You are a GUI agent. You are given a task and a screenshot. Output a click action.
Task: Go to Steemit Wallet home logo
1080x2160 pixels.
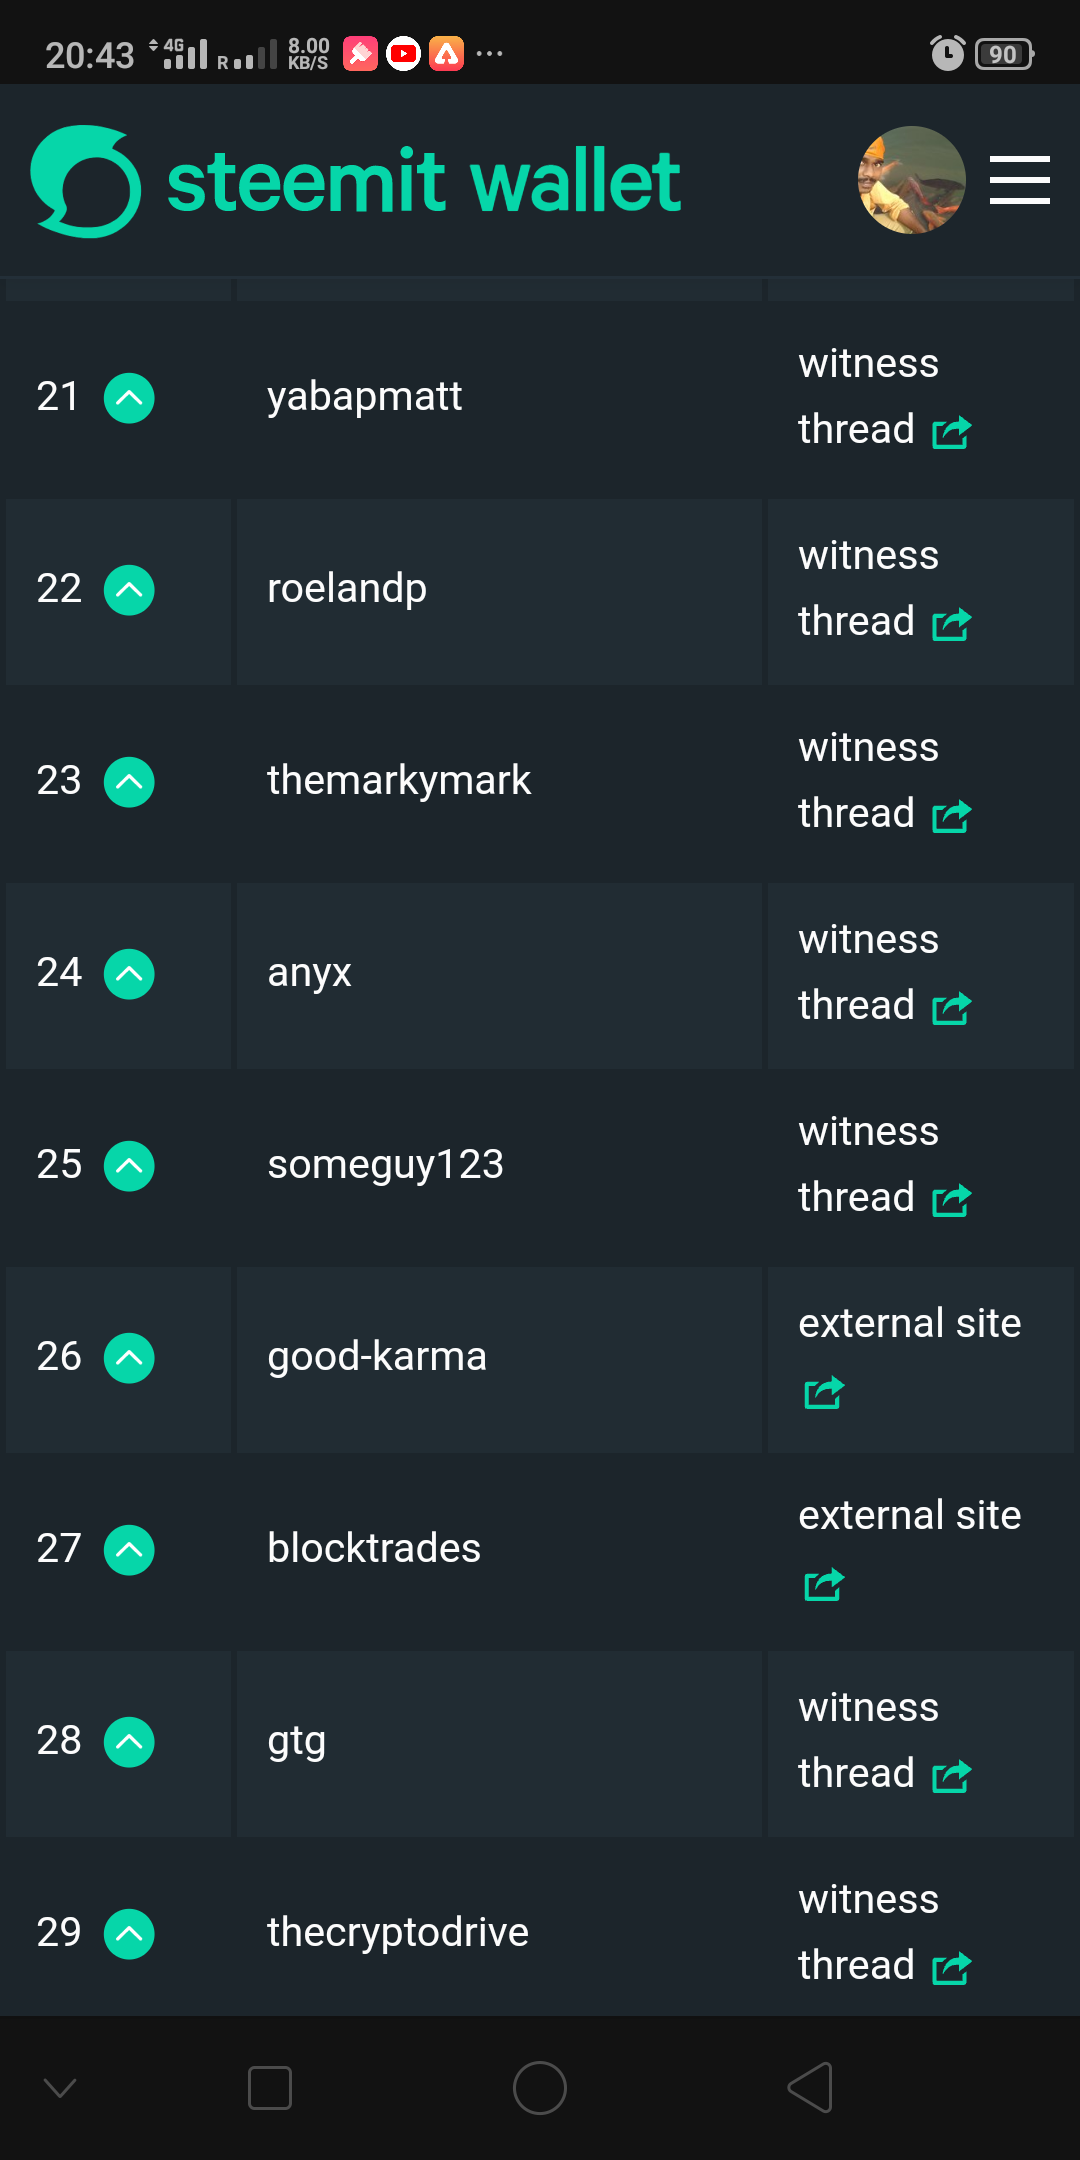tap(356, 181)
